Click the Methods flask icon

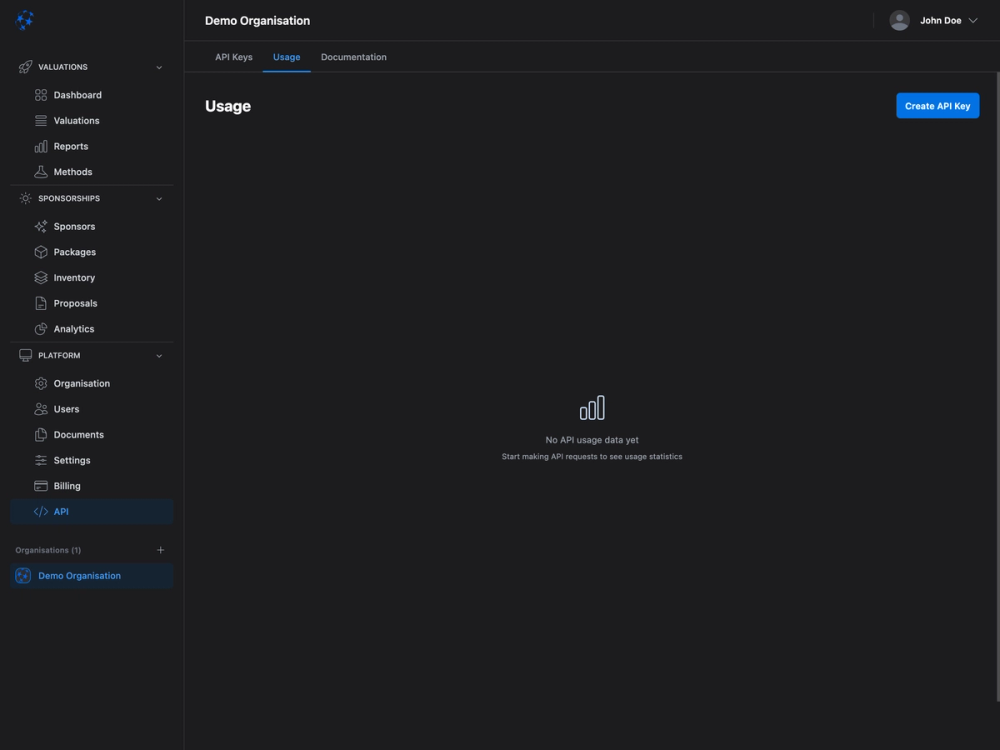[x=40, y=171]
